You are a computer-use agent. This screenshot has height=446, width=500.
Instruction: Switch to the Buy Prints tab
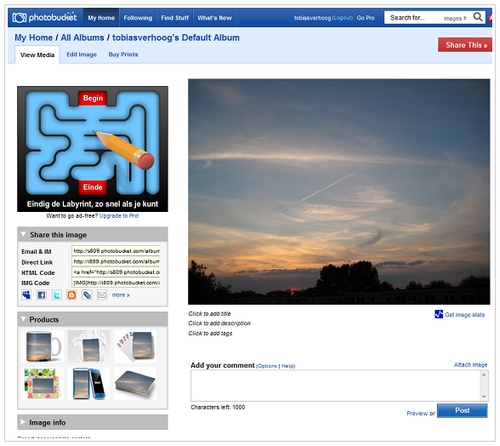pos(123,54)
